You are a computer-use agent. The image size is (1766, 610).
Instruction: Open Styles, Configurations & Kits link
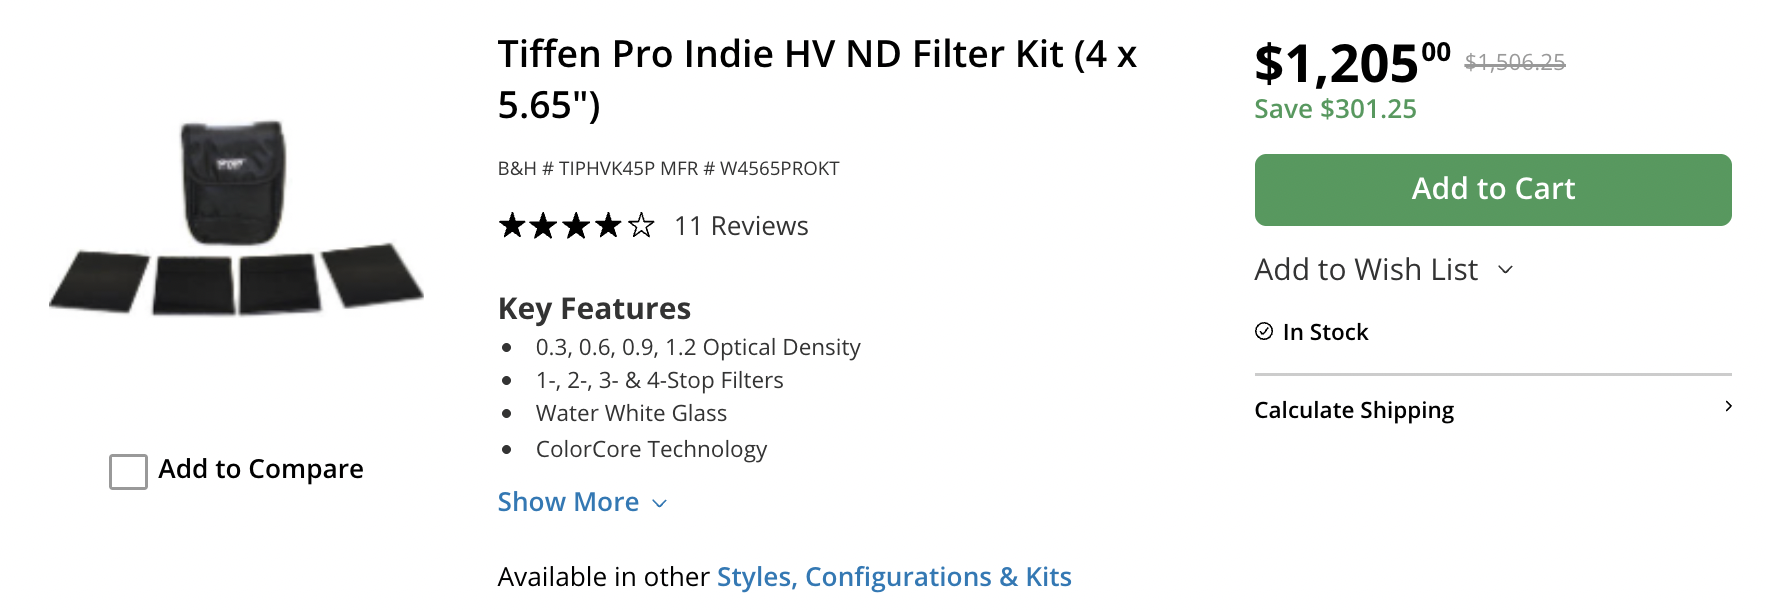click(894, 577)
